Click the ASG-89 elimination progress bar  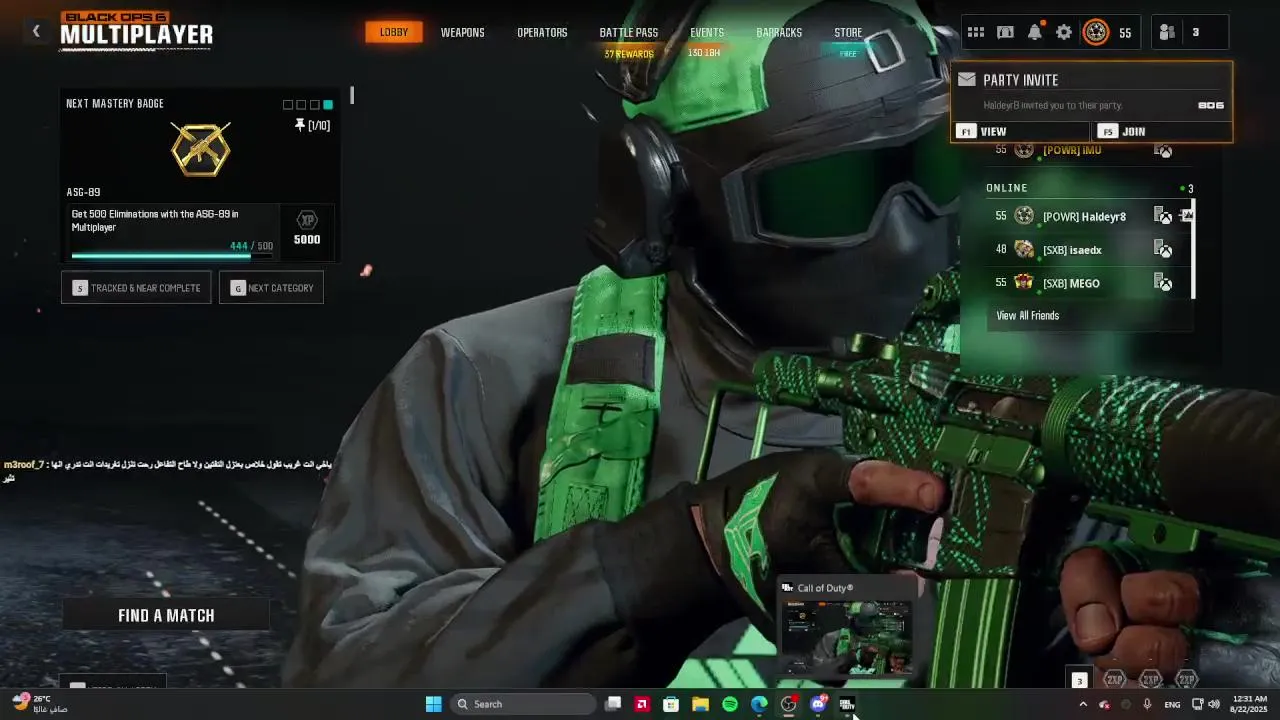click(x=172, y=256)
